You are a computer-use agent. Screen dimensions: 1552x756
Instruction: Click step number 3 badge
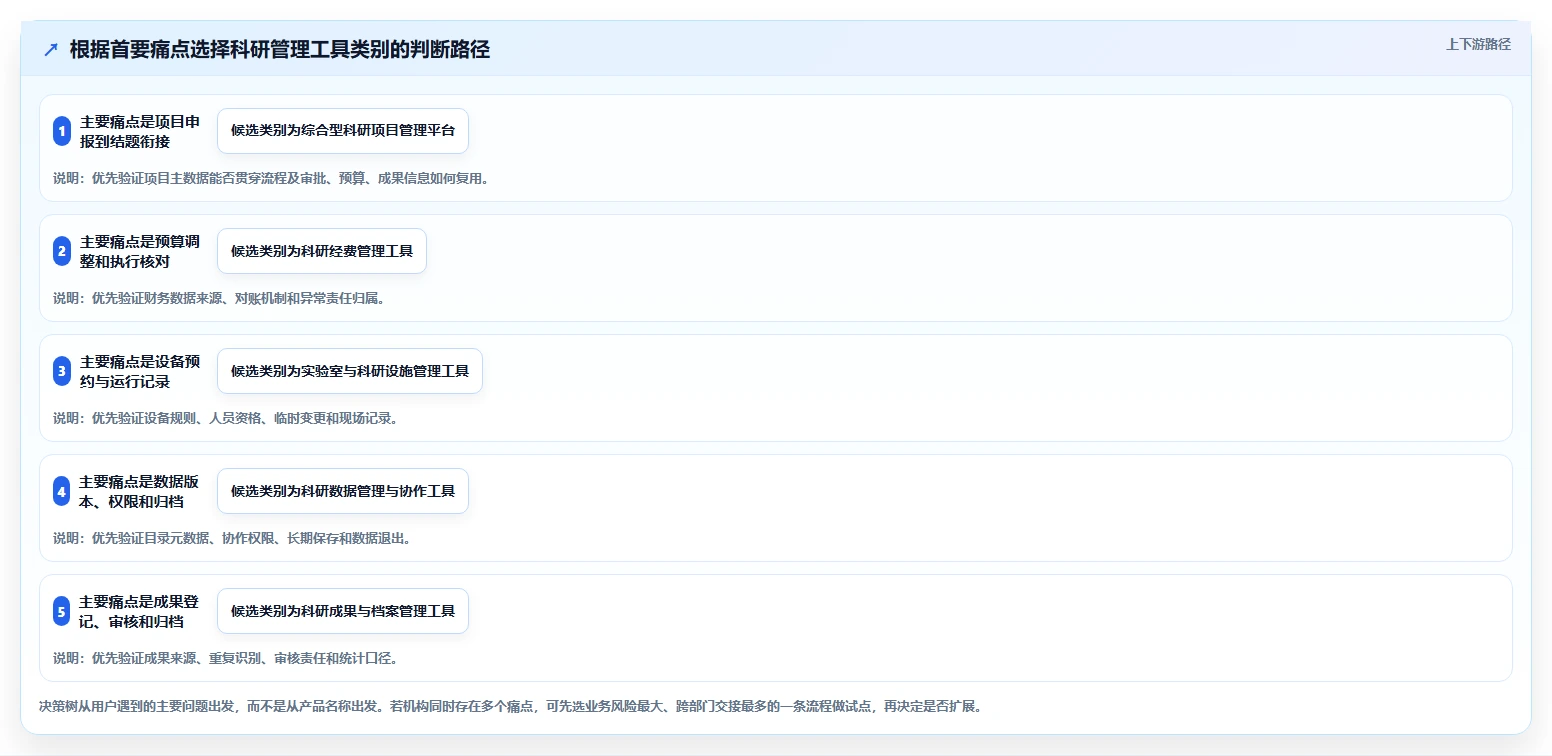pyautogui.click(x=62, y=371)
